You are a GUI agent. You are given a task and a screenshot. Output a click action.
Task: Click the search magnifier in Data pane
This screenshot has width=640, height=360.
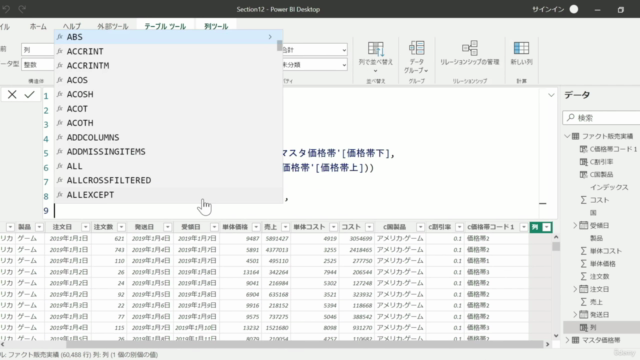coord(571,118)
